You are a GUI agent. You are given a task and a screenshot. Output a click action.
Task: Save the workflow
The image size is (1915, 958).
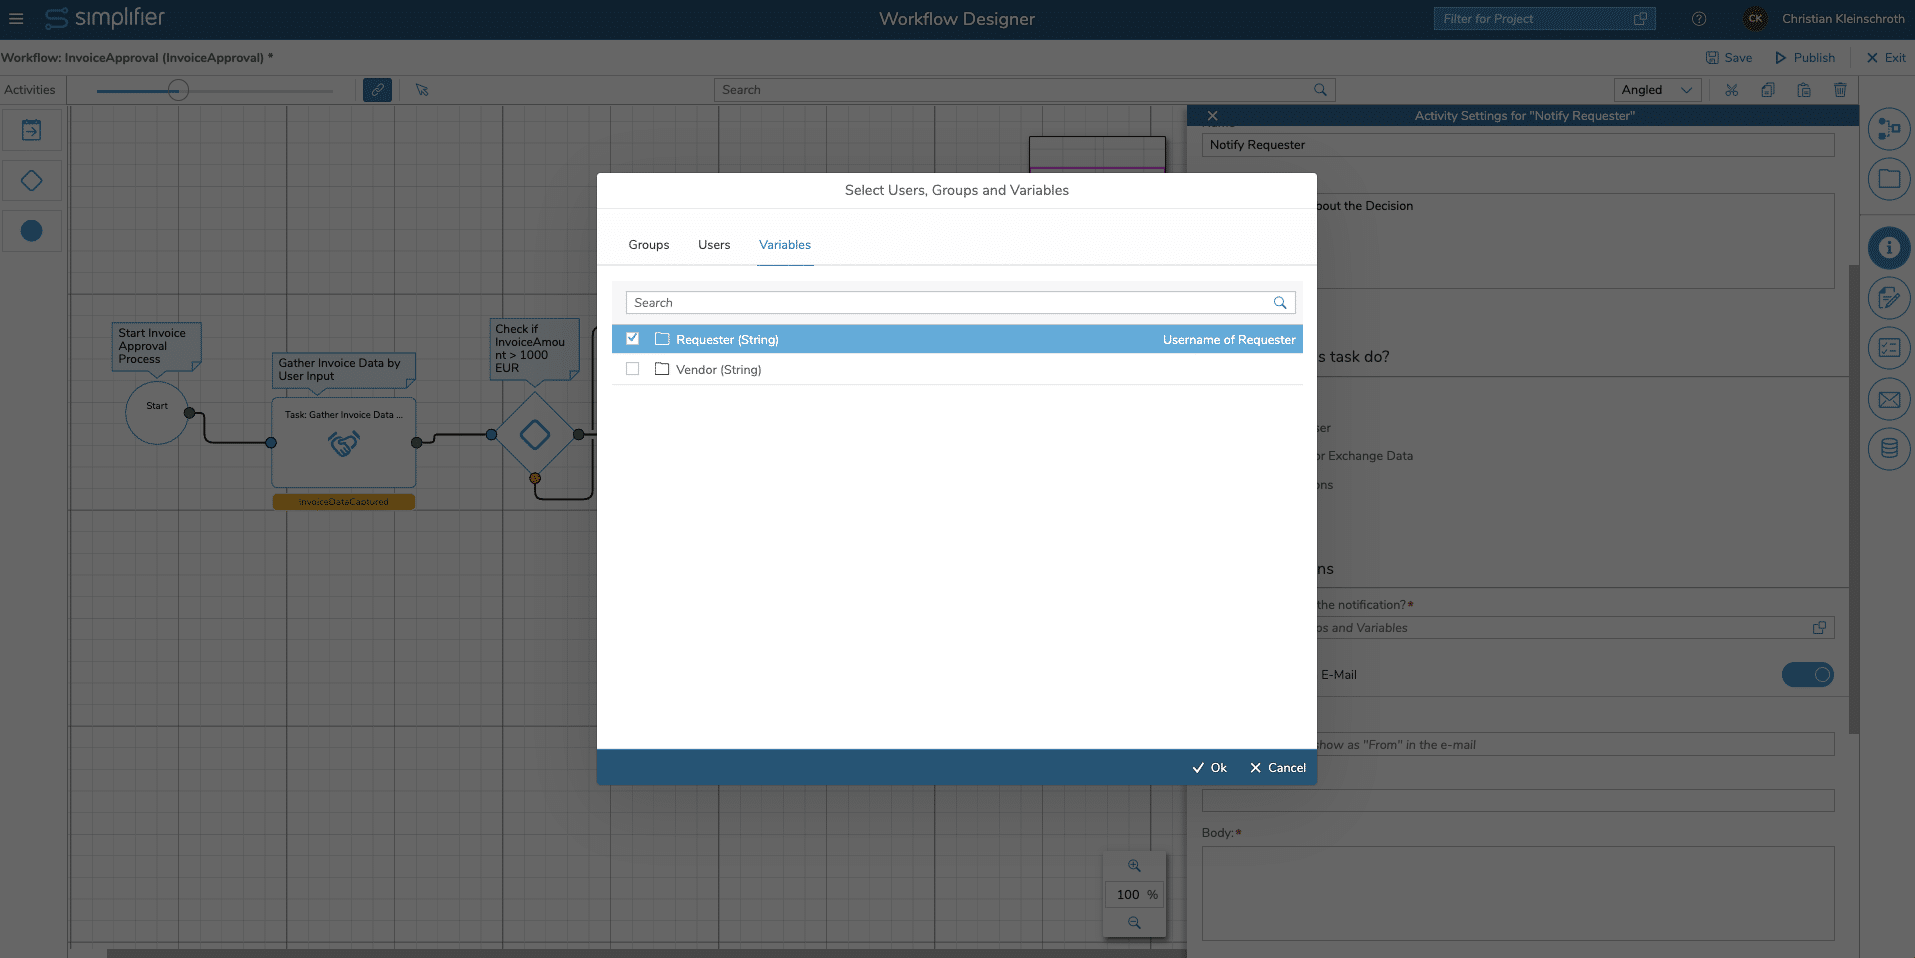(1729, 58)
